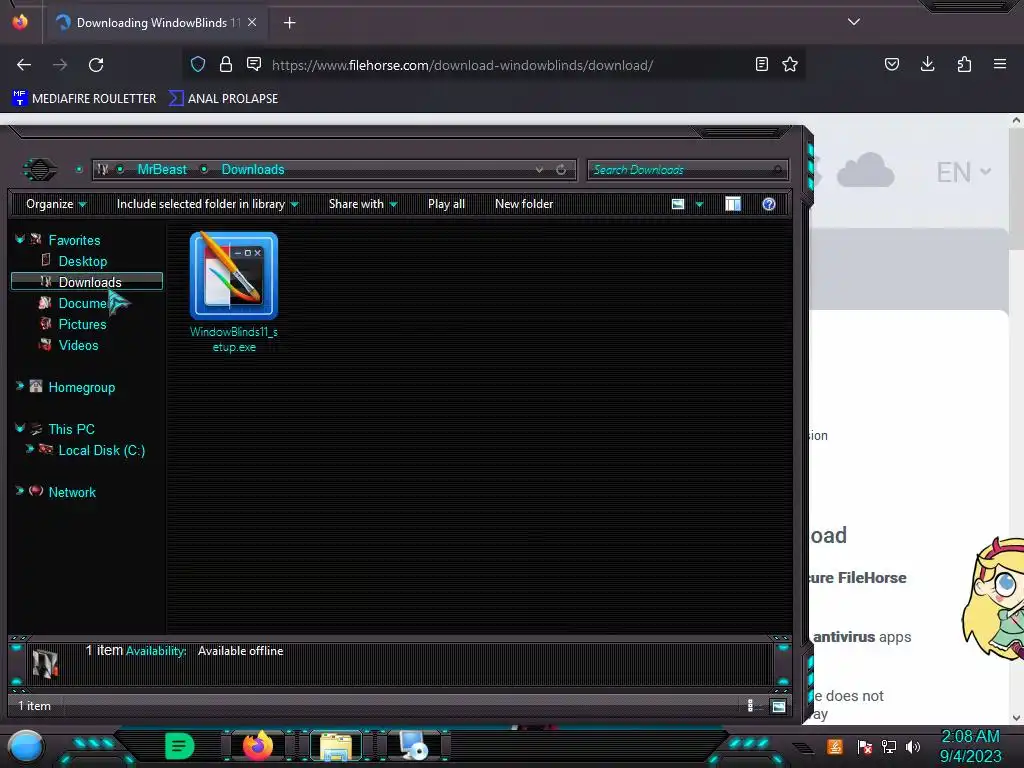Open green notes app on taskbar
1024x768 pixels.
(x=179, y=746)
